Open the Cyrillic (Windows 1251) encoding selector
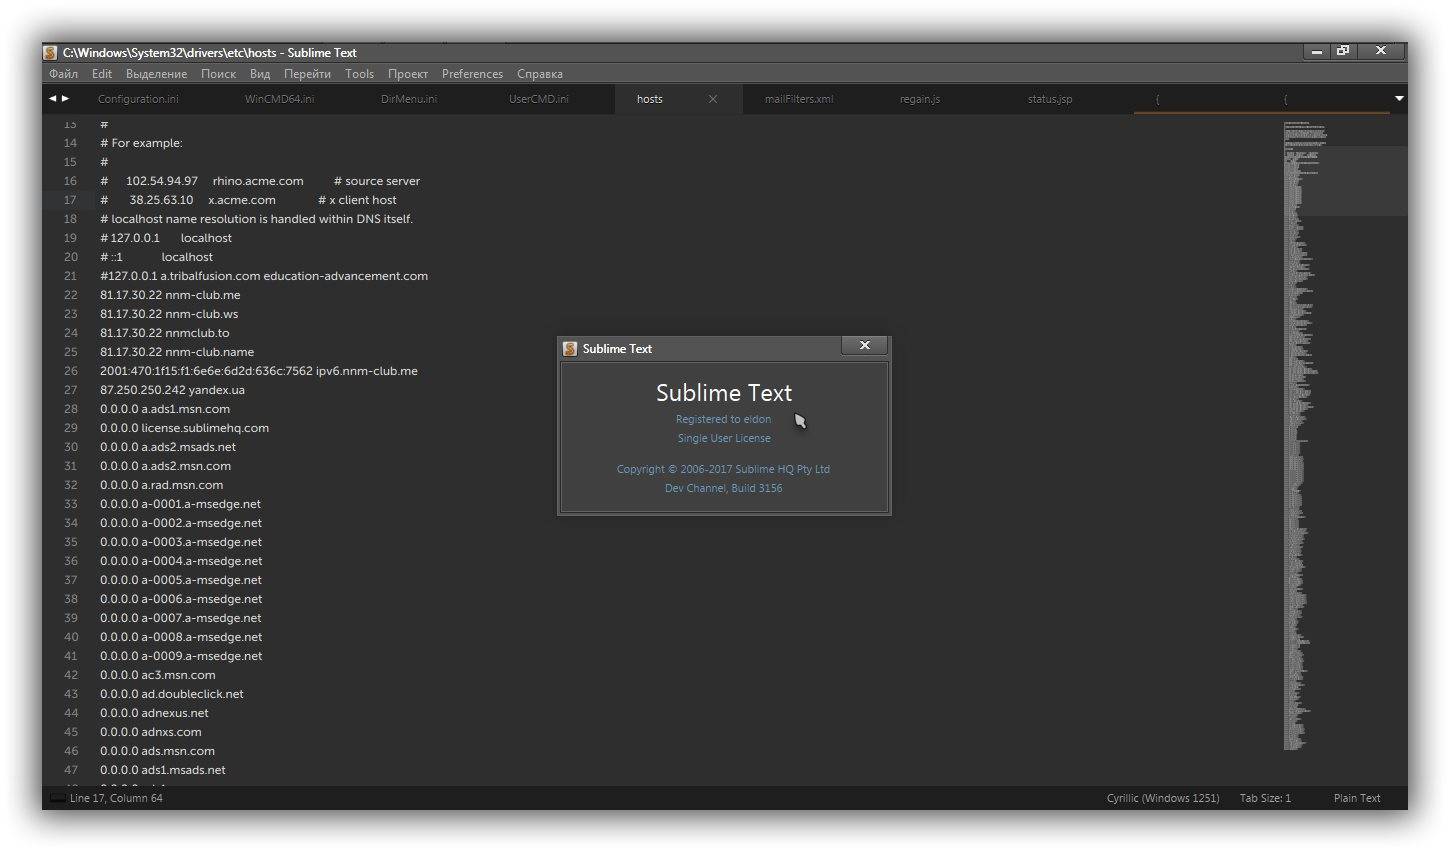The width and height of the screenshot is (1450, 852). [1163, 798]
